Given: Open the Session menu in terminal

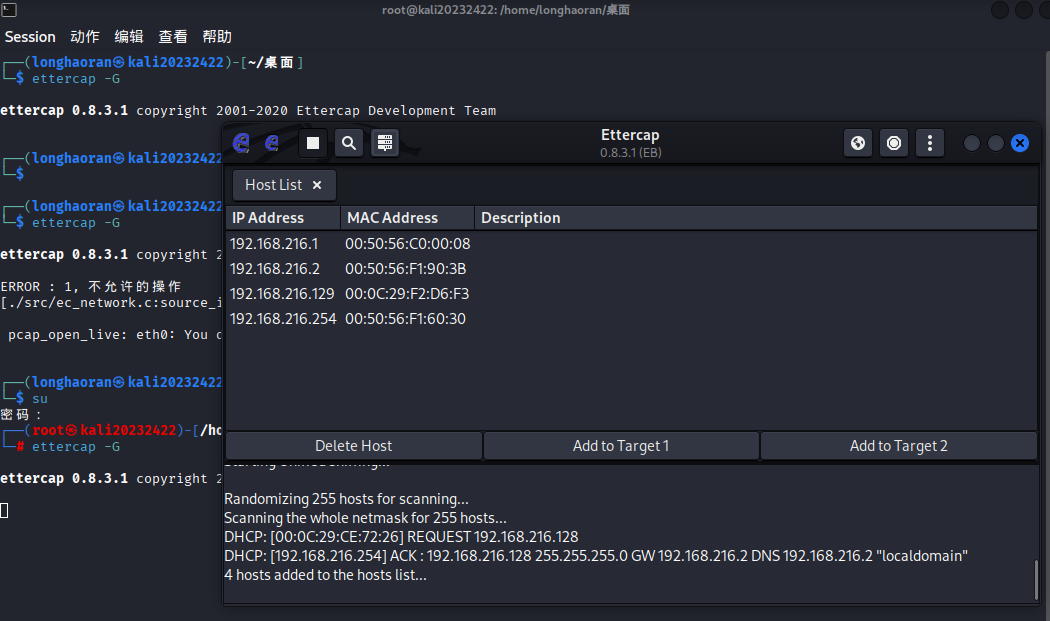Looking at the screenshot, I should pyautogui.click(x=30, y=37).
